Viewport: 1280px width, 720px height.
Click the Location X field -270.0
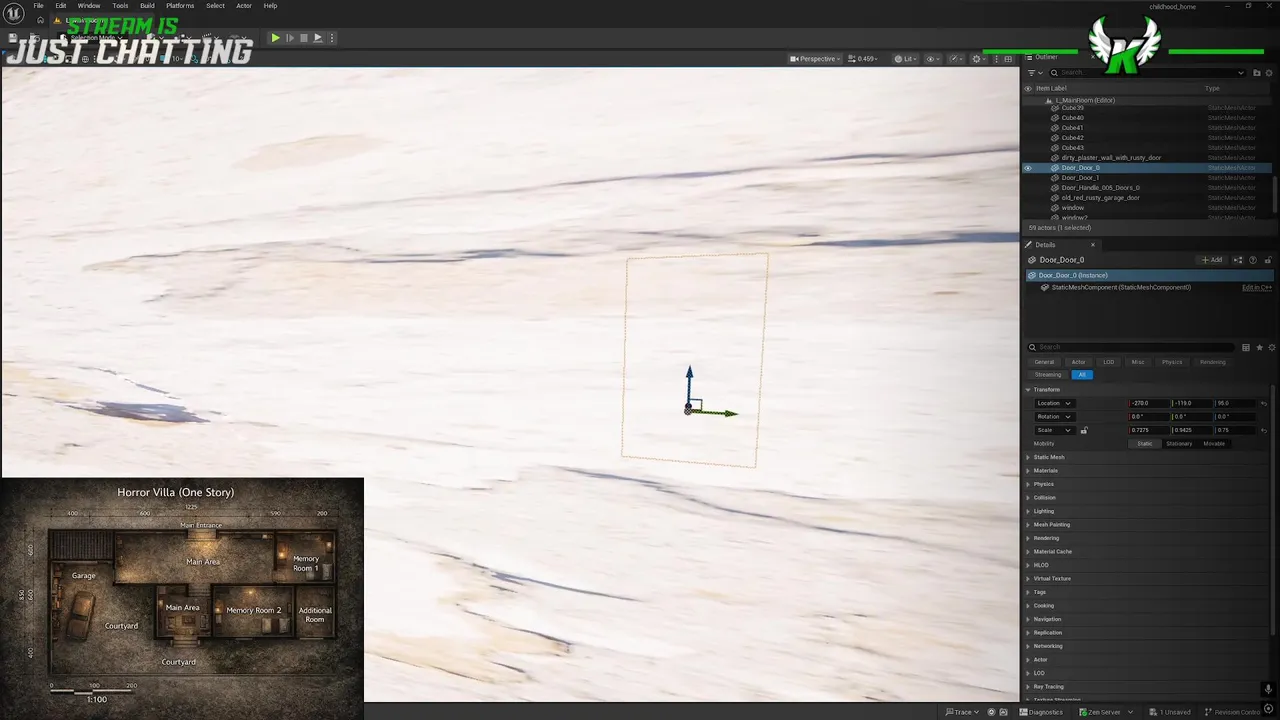pos(1149,403)
